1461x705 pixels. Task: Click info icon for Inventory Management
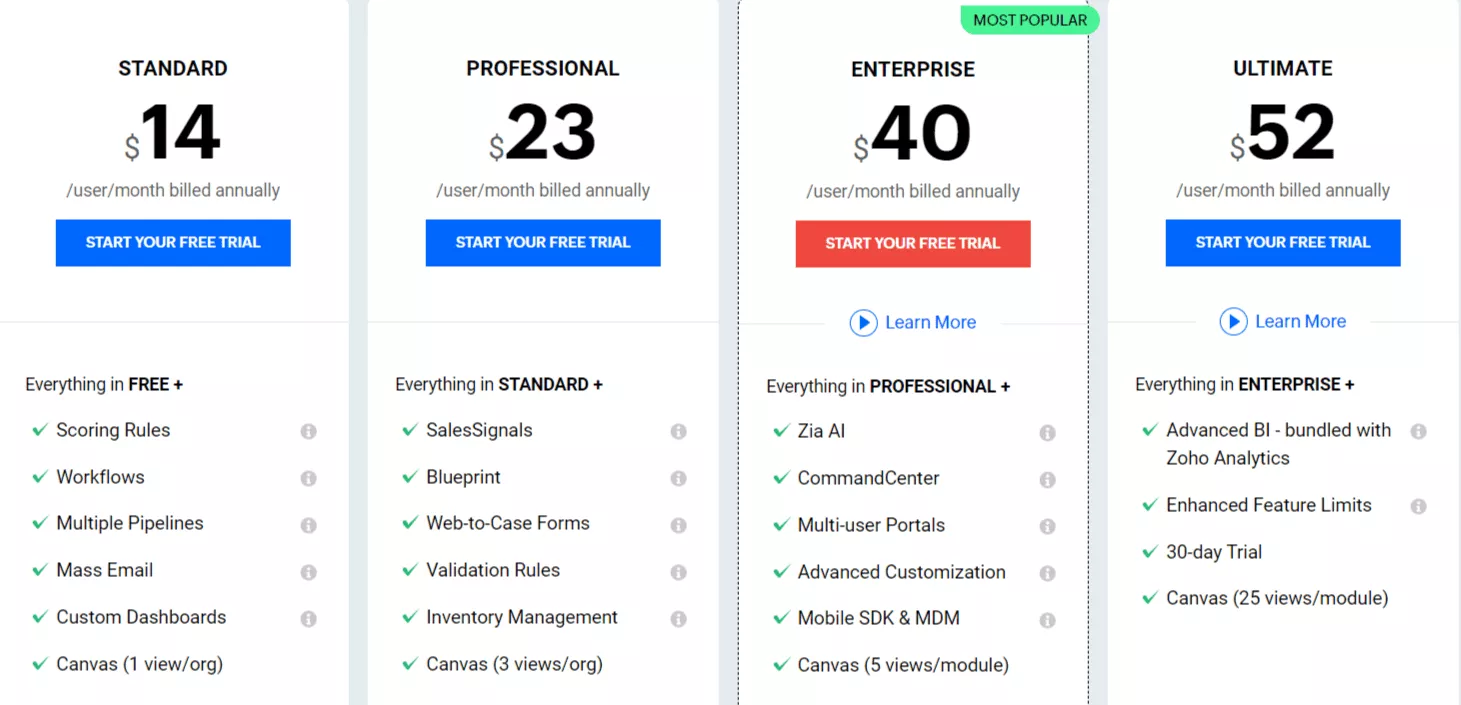click(679, 619)
